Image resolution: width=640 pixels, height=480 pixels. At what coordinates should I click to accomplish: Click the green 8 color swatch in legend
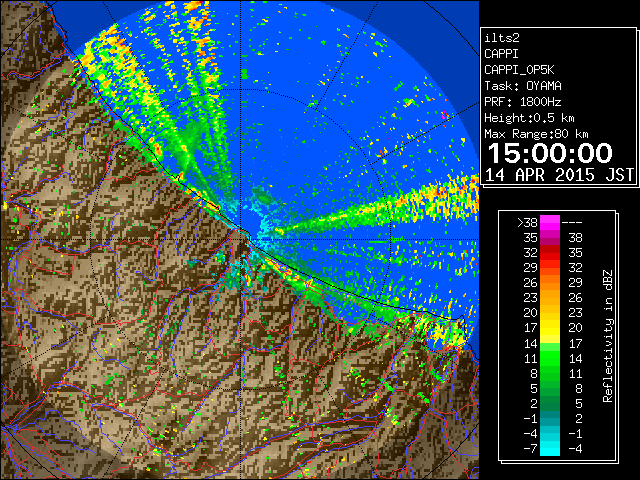coord(550,373)
